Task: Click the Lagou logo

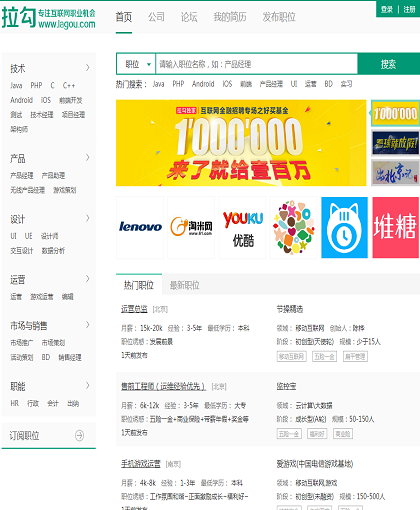Action: pyautogui.click(x=49, y=17)
